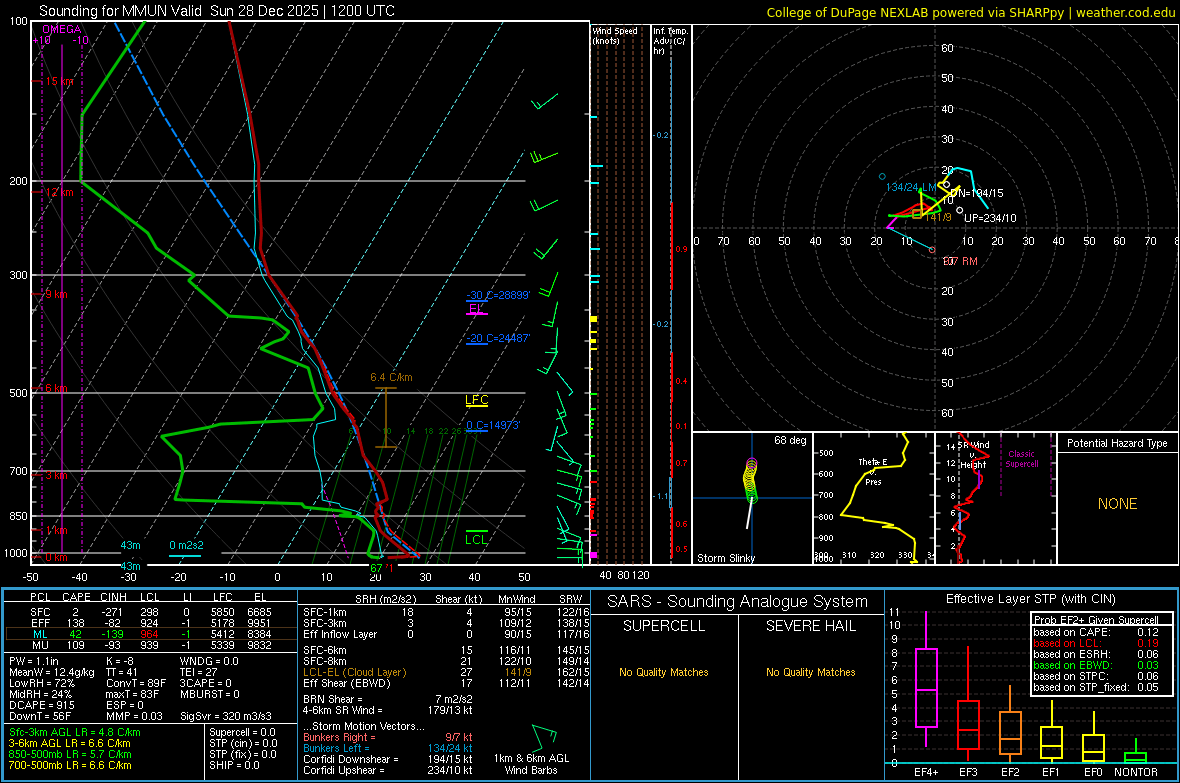Click the '68 deg' Storm Slinky value
1180x783 pixels.
point(789,440)
